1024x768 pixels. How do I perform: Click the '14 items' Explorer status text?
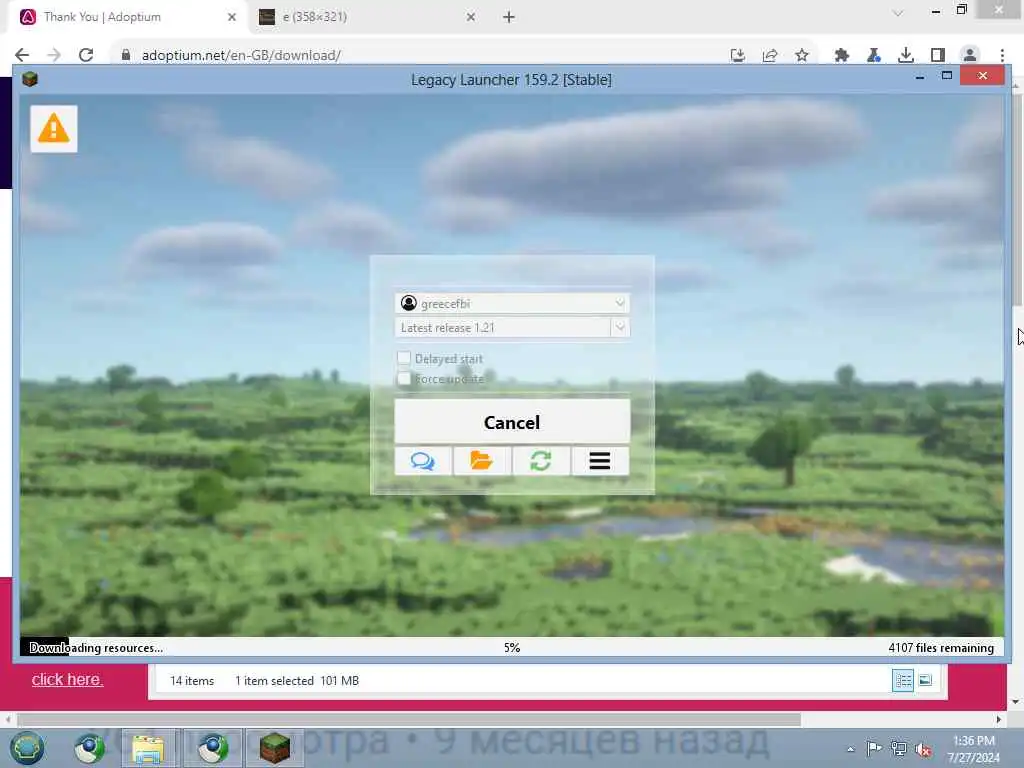click(192, 680)
